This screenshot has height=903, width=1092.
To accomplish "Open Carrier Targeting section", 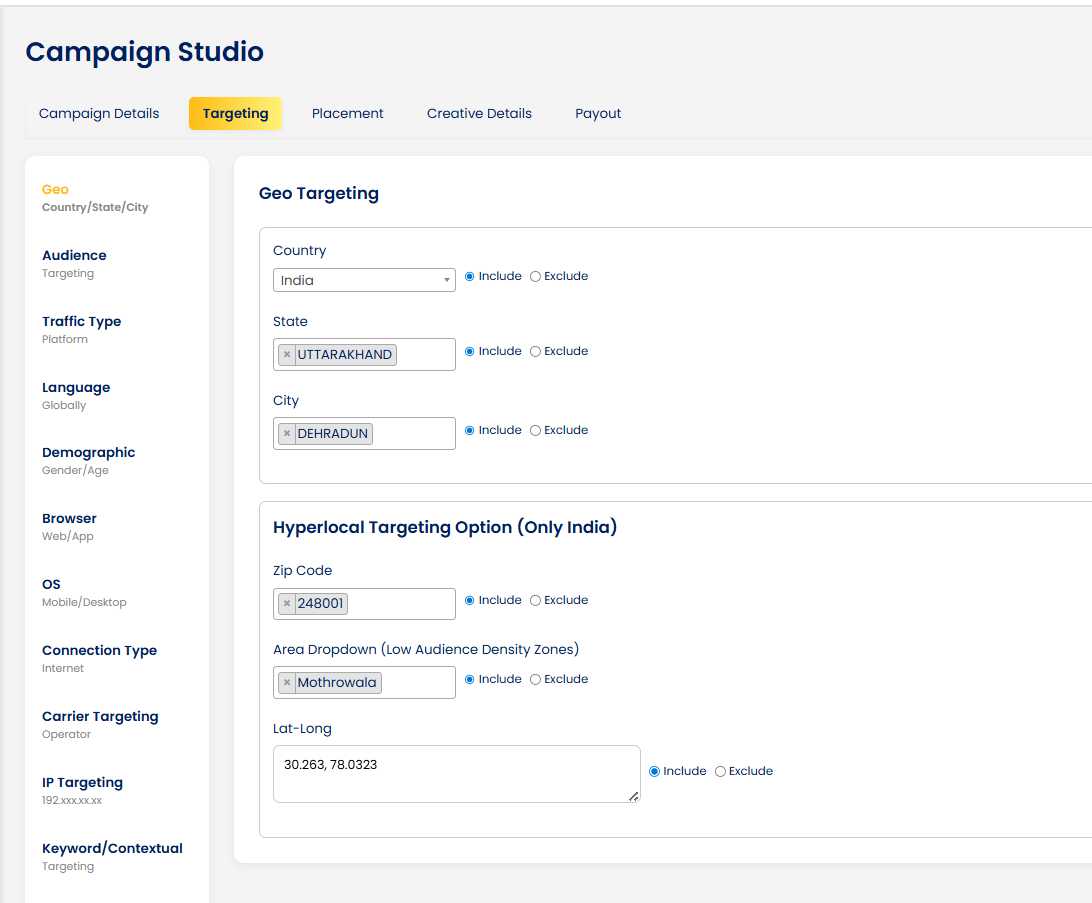I will point(100,725).
